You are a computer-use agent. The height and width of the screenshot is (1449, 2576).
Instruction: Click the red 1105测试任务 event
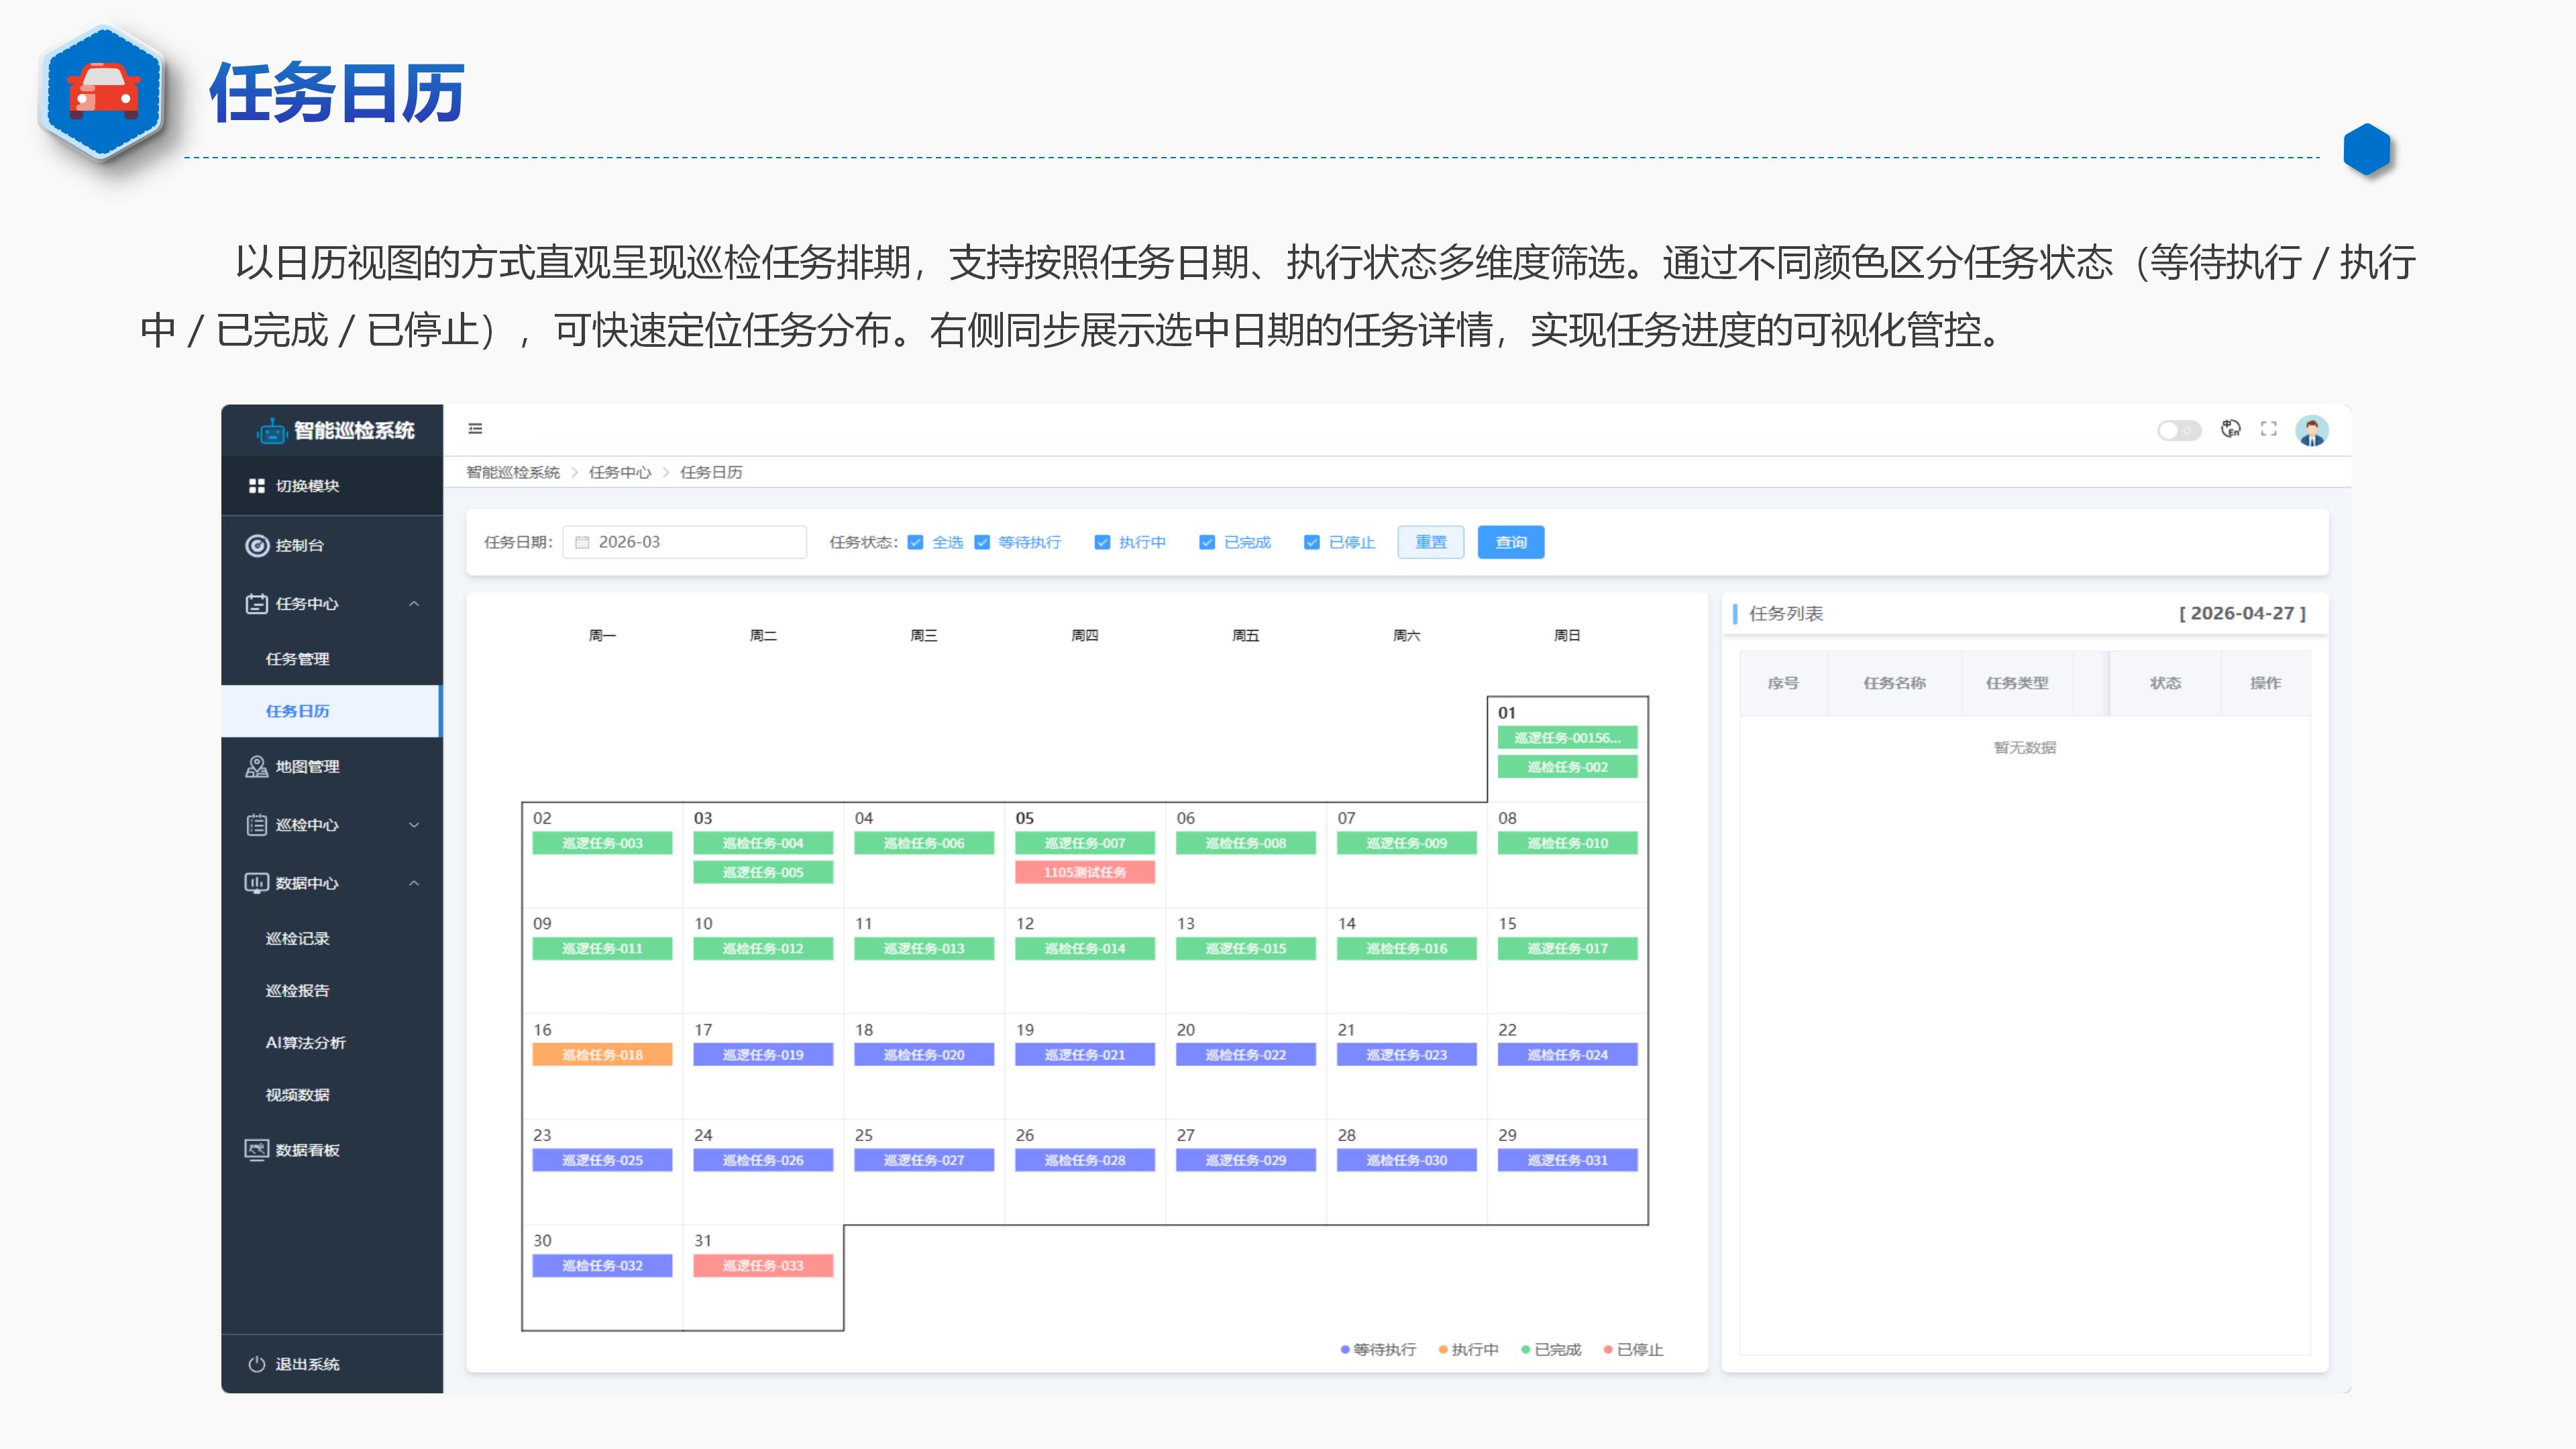click(1085, 872)
